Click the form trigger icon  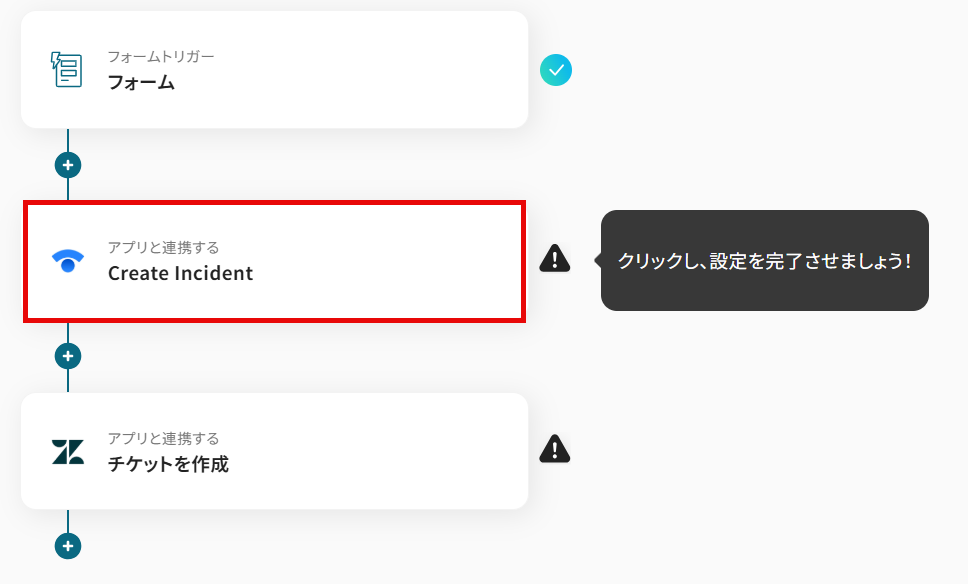(67, 70)
